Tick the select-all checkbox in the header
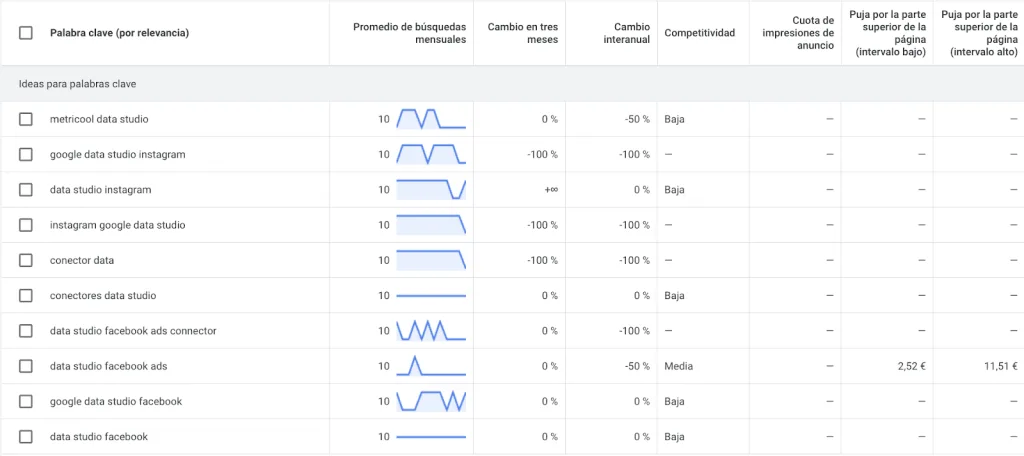 point(25,33)
